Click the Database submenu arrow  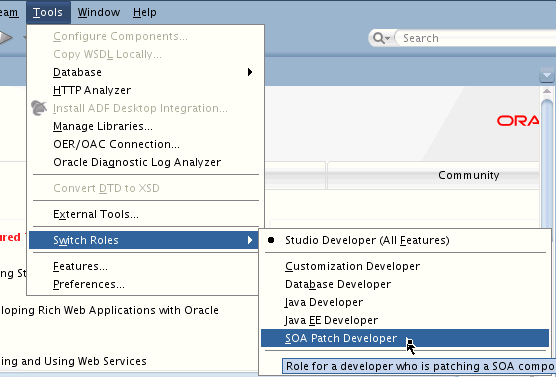pos(250,72)
